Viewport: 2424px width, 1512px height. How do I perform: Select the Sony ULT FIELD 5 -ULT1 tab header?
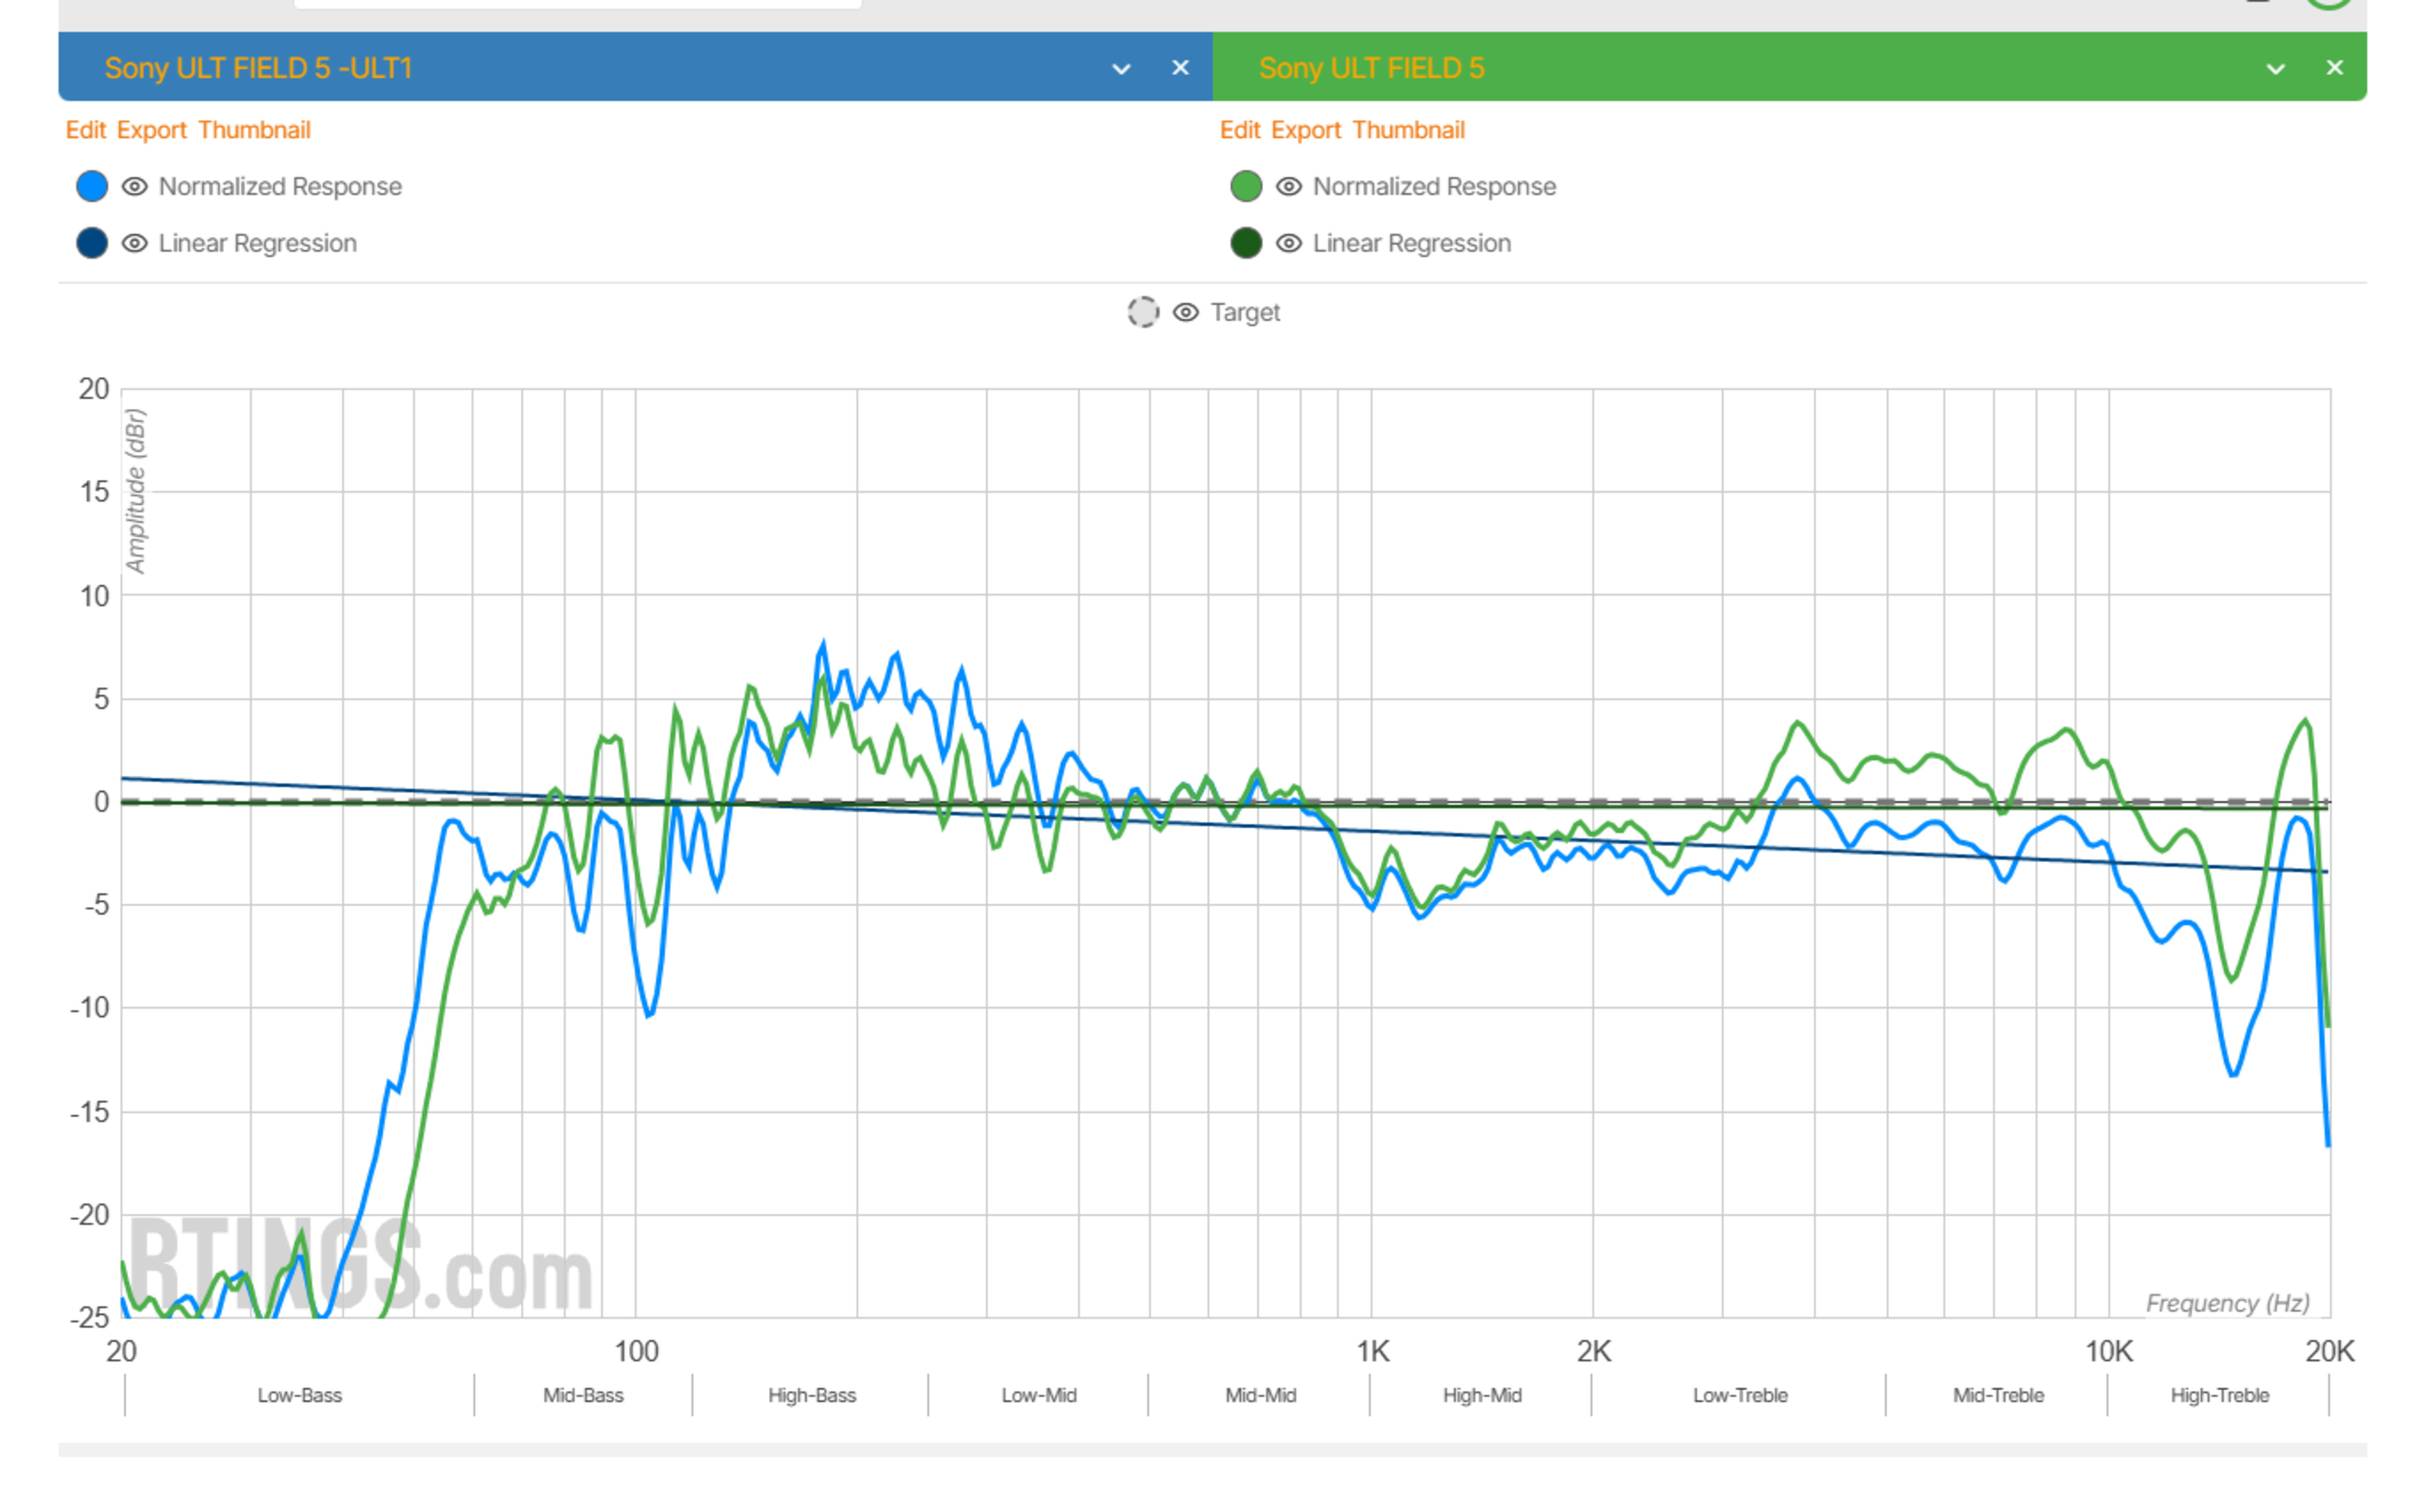(x=258, y=68)
